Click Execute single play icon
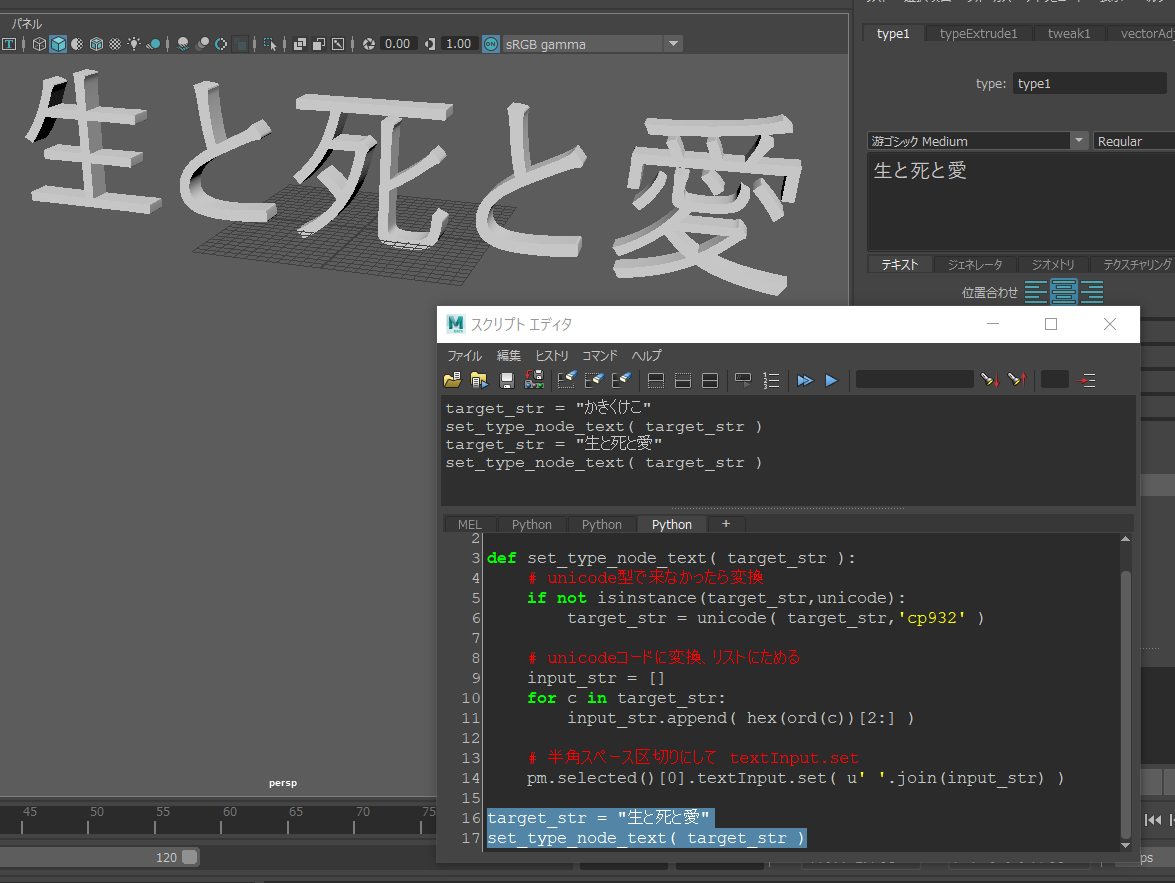The width and height of the screenshot is (1175, 883). click(x=831, y=380)
